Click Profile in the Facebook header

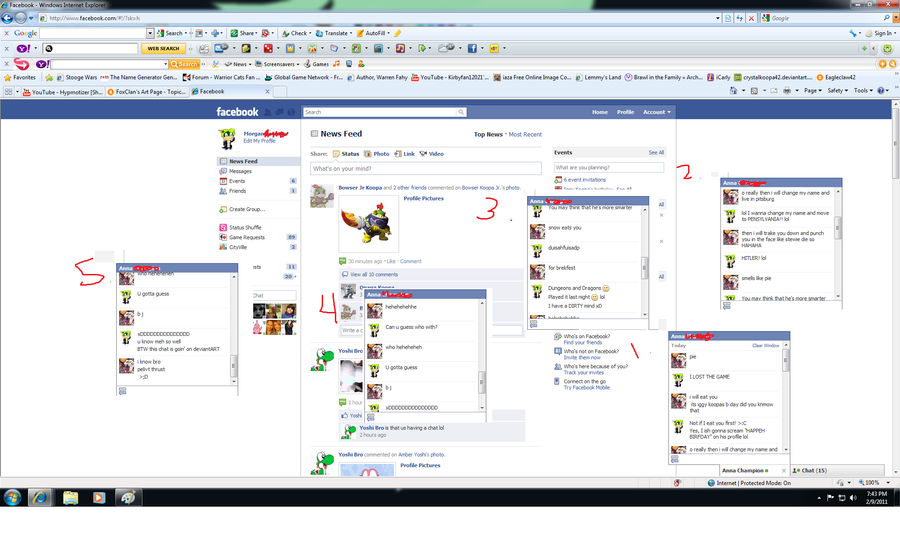coord(625,112)
